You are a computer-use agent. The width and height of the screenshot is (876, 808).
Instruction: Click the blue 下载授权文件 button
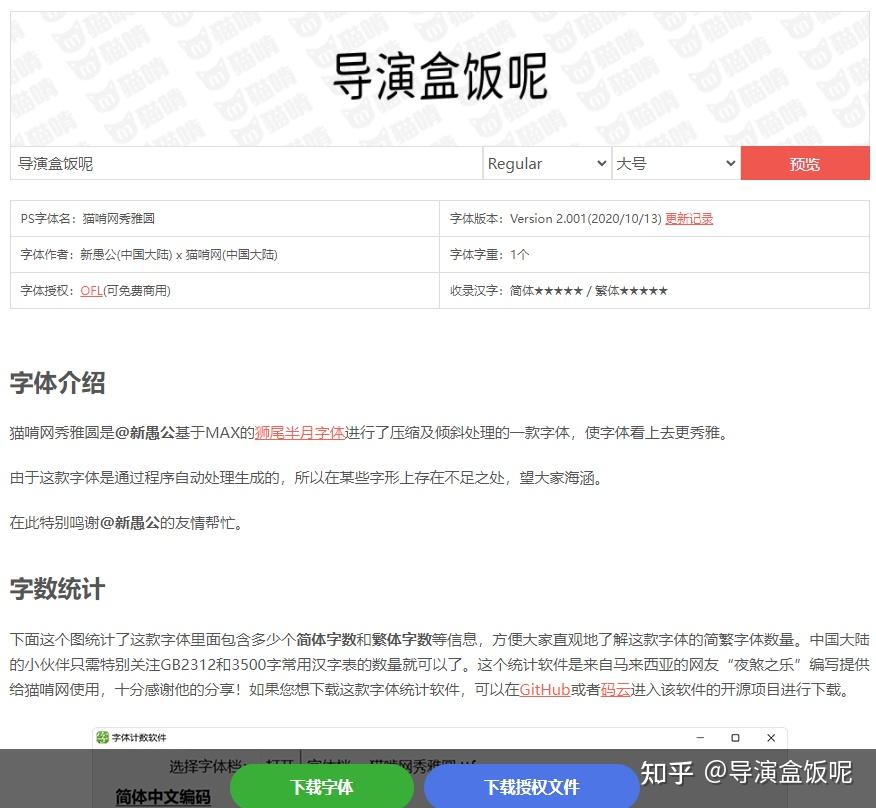click(531, 787)
